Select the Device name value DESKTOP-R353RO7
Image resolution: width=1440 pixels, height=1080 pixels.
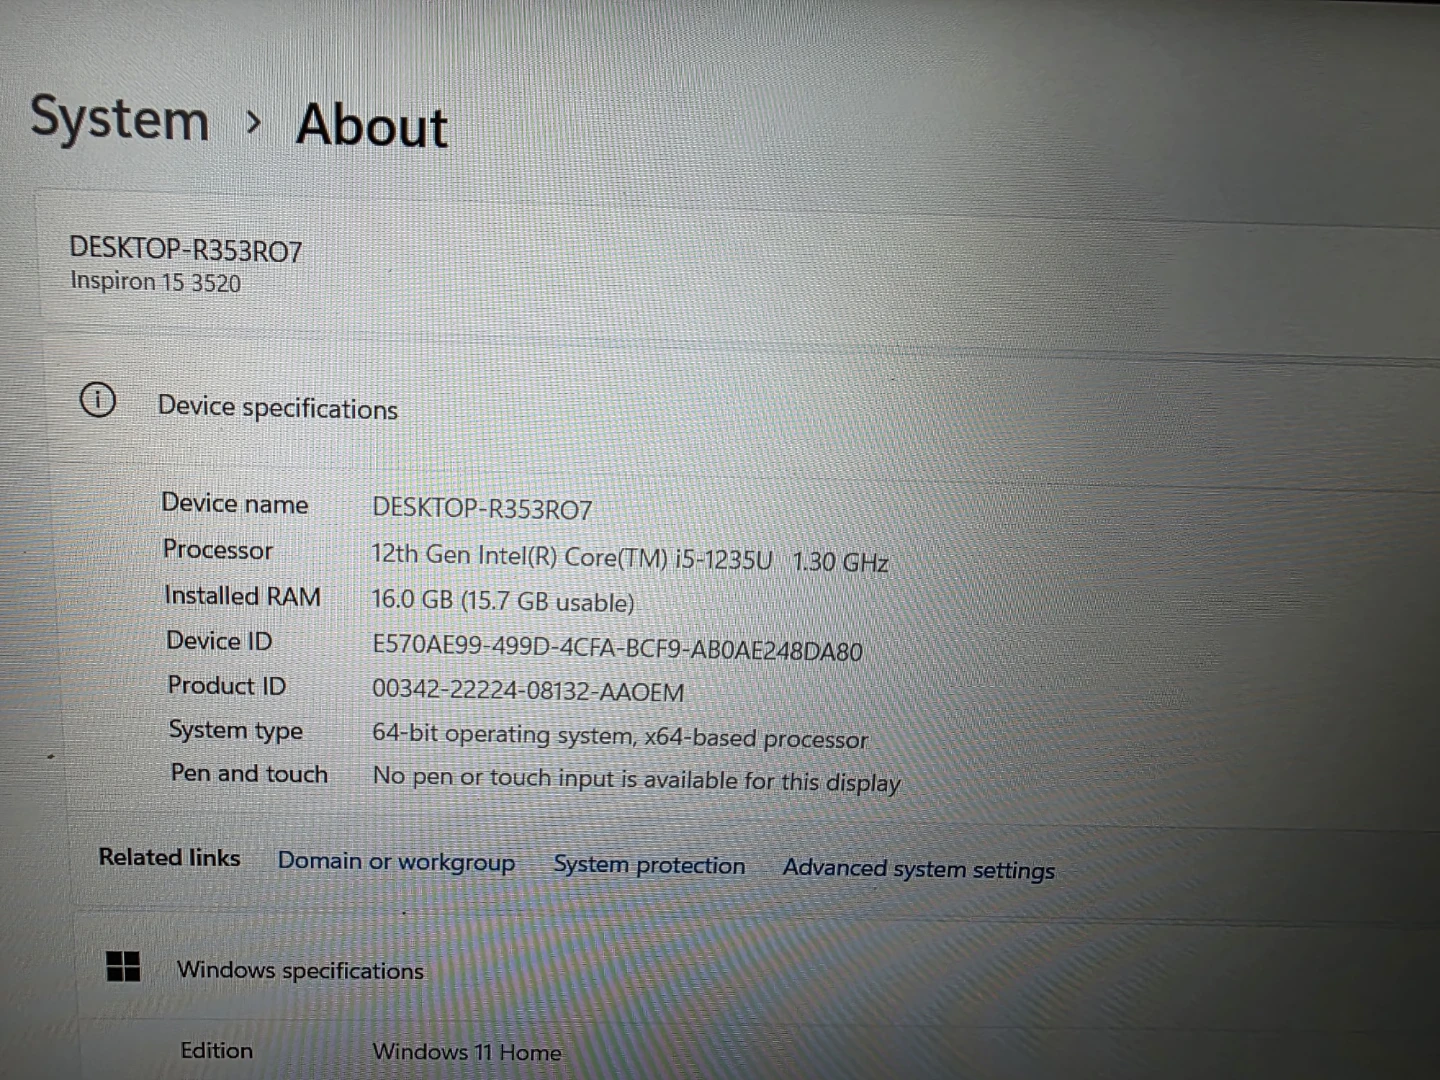(482, 509)
